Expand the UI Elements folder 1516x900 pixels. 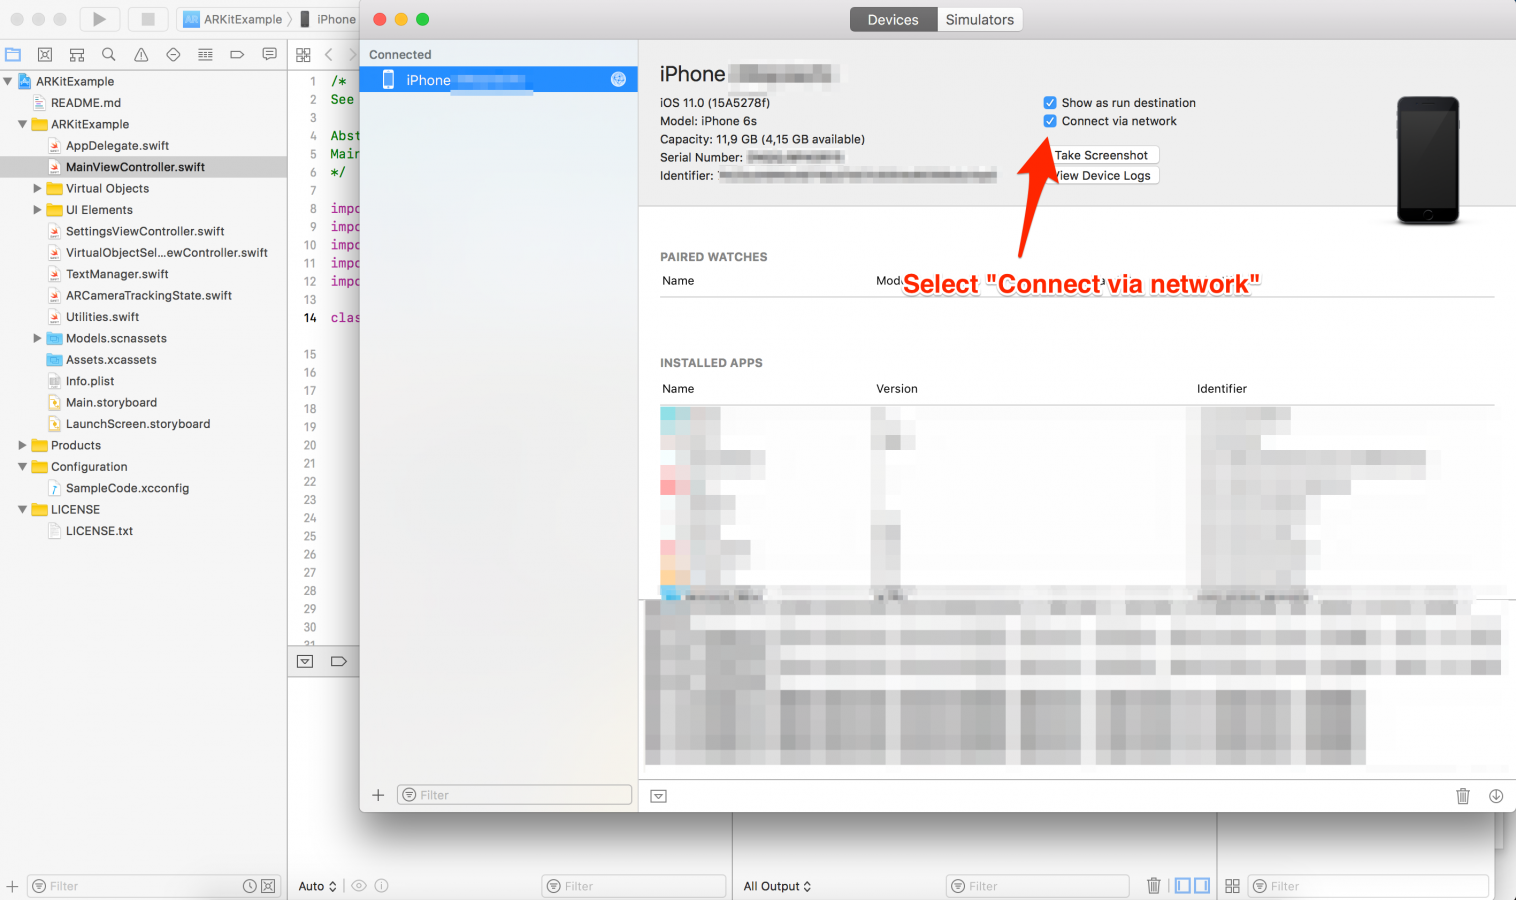(x=37, y=210)
